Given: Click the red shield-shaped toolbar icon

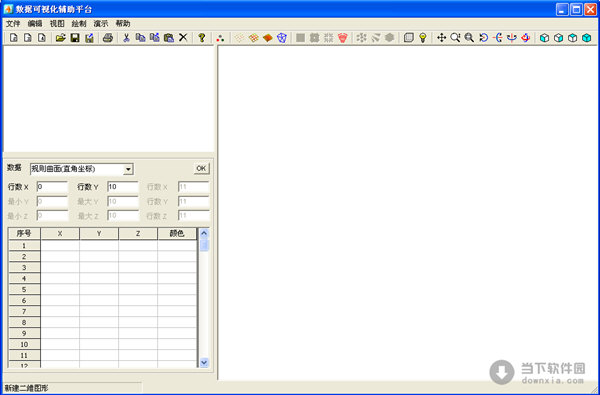Looking at the screenshot, I should (343, 38).
